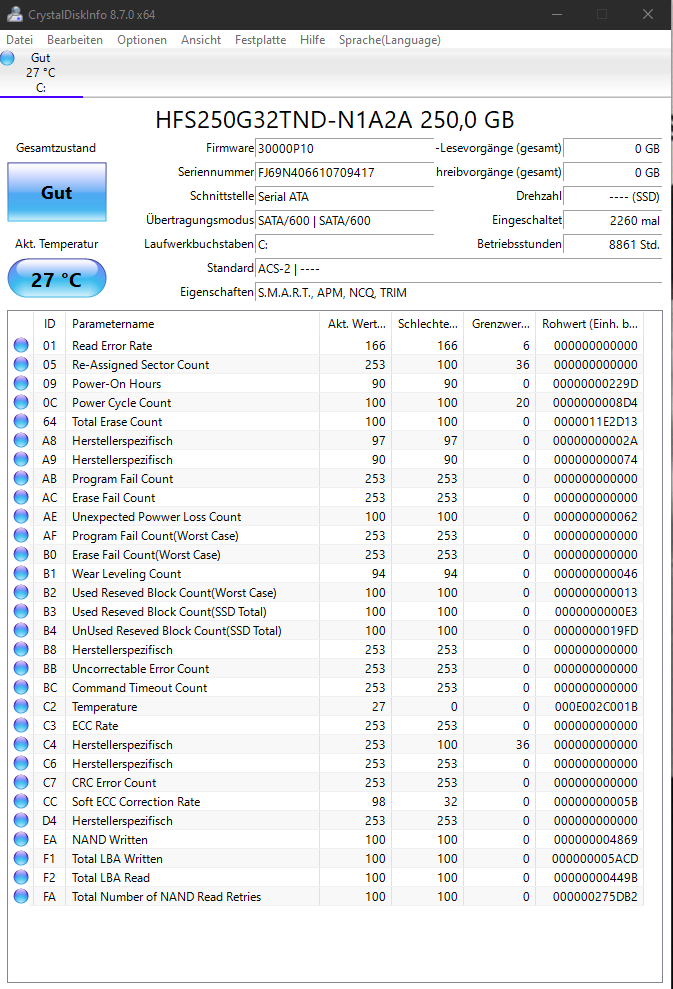Select the 'Used Reseved Block Count(SSD Total)' row text
The image size is (673, 989).
(169, 612)
